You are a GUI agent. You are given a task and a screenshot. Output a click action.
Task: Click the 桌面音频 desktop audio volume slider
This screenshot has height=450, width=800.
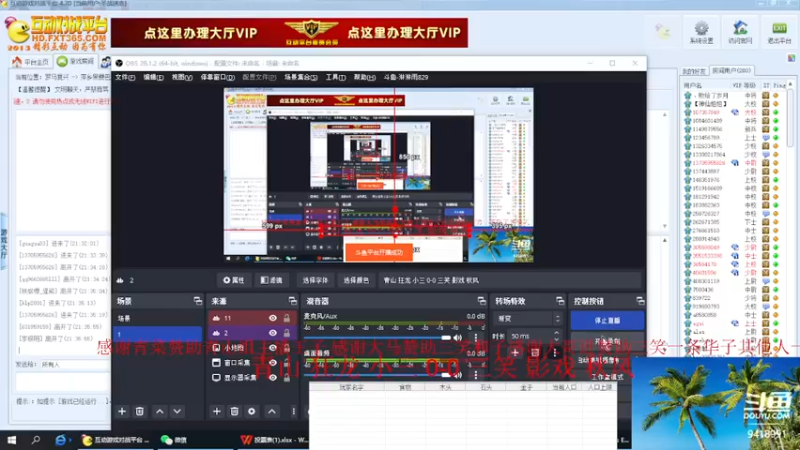click(x=378, y=375)
